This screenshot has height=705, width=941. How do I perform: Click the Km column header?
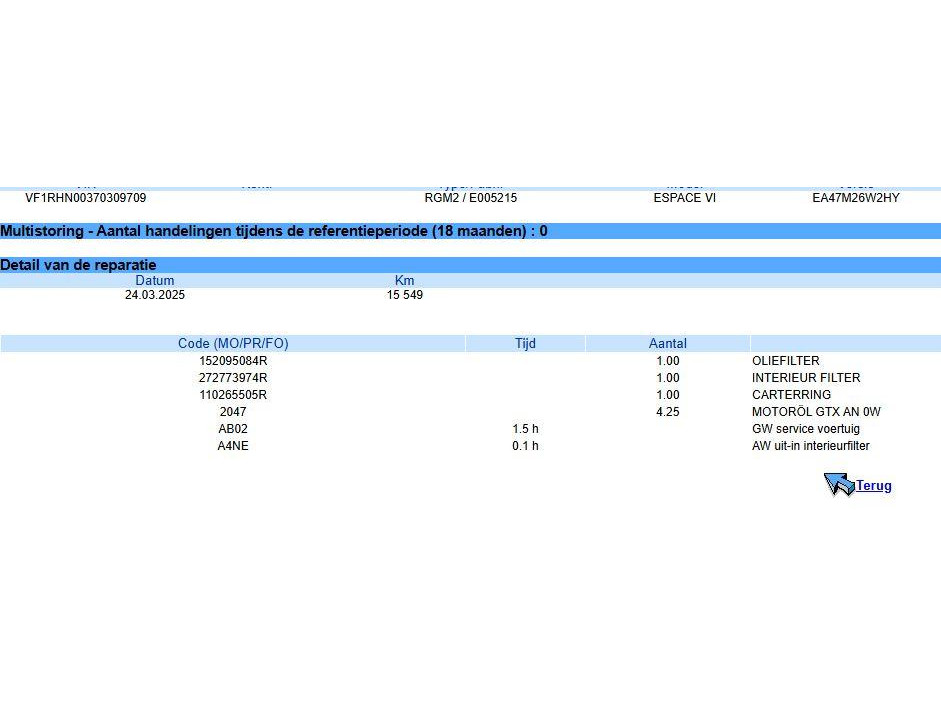point(405,281)
